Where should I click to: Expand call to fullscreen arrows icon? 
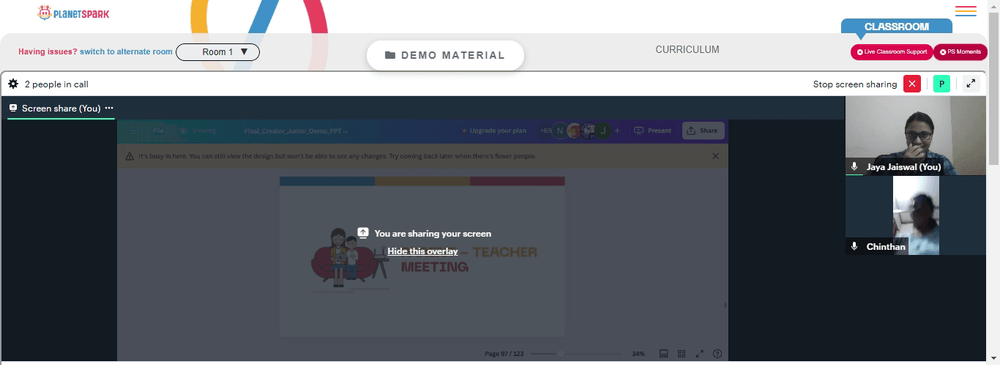pos(971,84)
